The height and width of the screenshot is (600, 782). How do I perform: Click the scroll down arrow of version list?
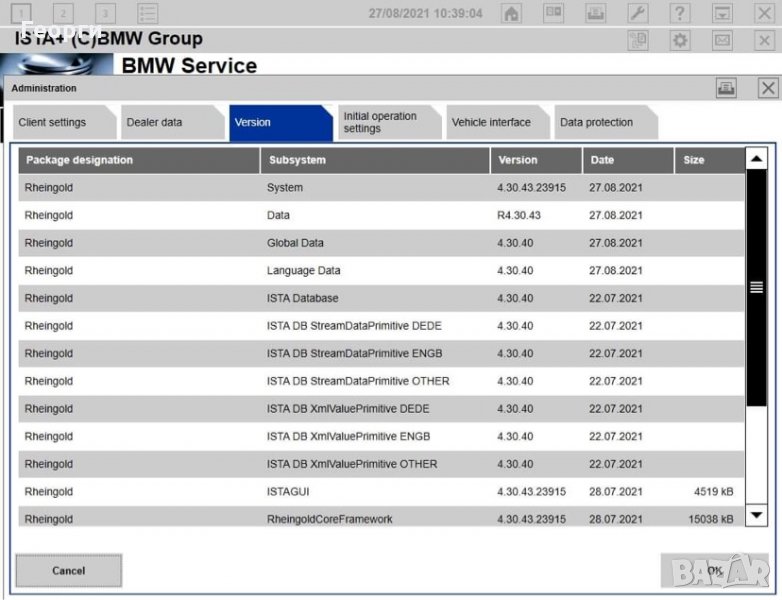tap(757, 515)
